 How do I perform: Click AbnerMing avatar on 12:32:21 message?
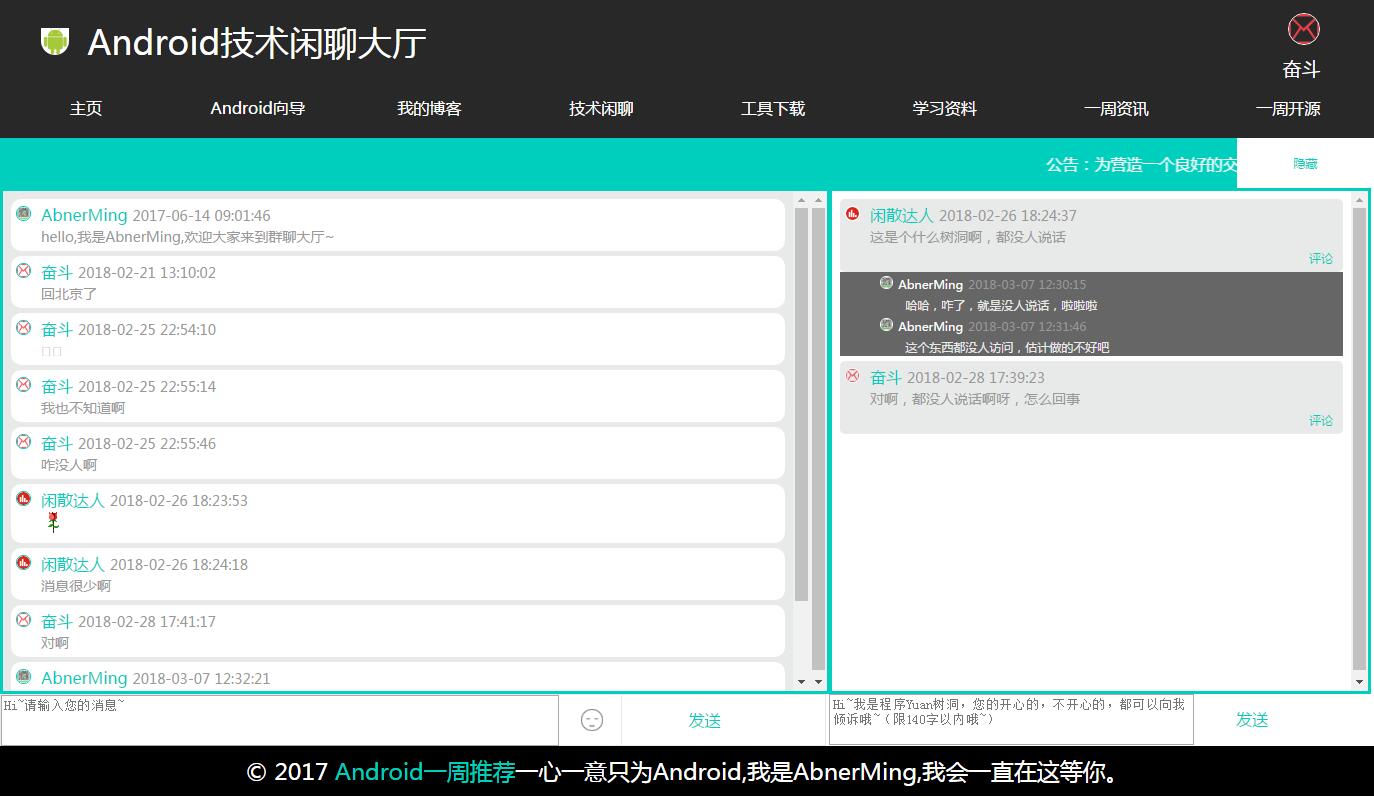24,677
